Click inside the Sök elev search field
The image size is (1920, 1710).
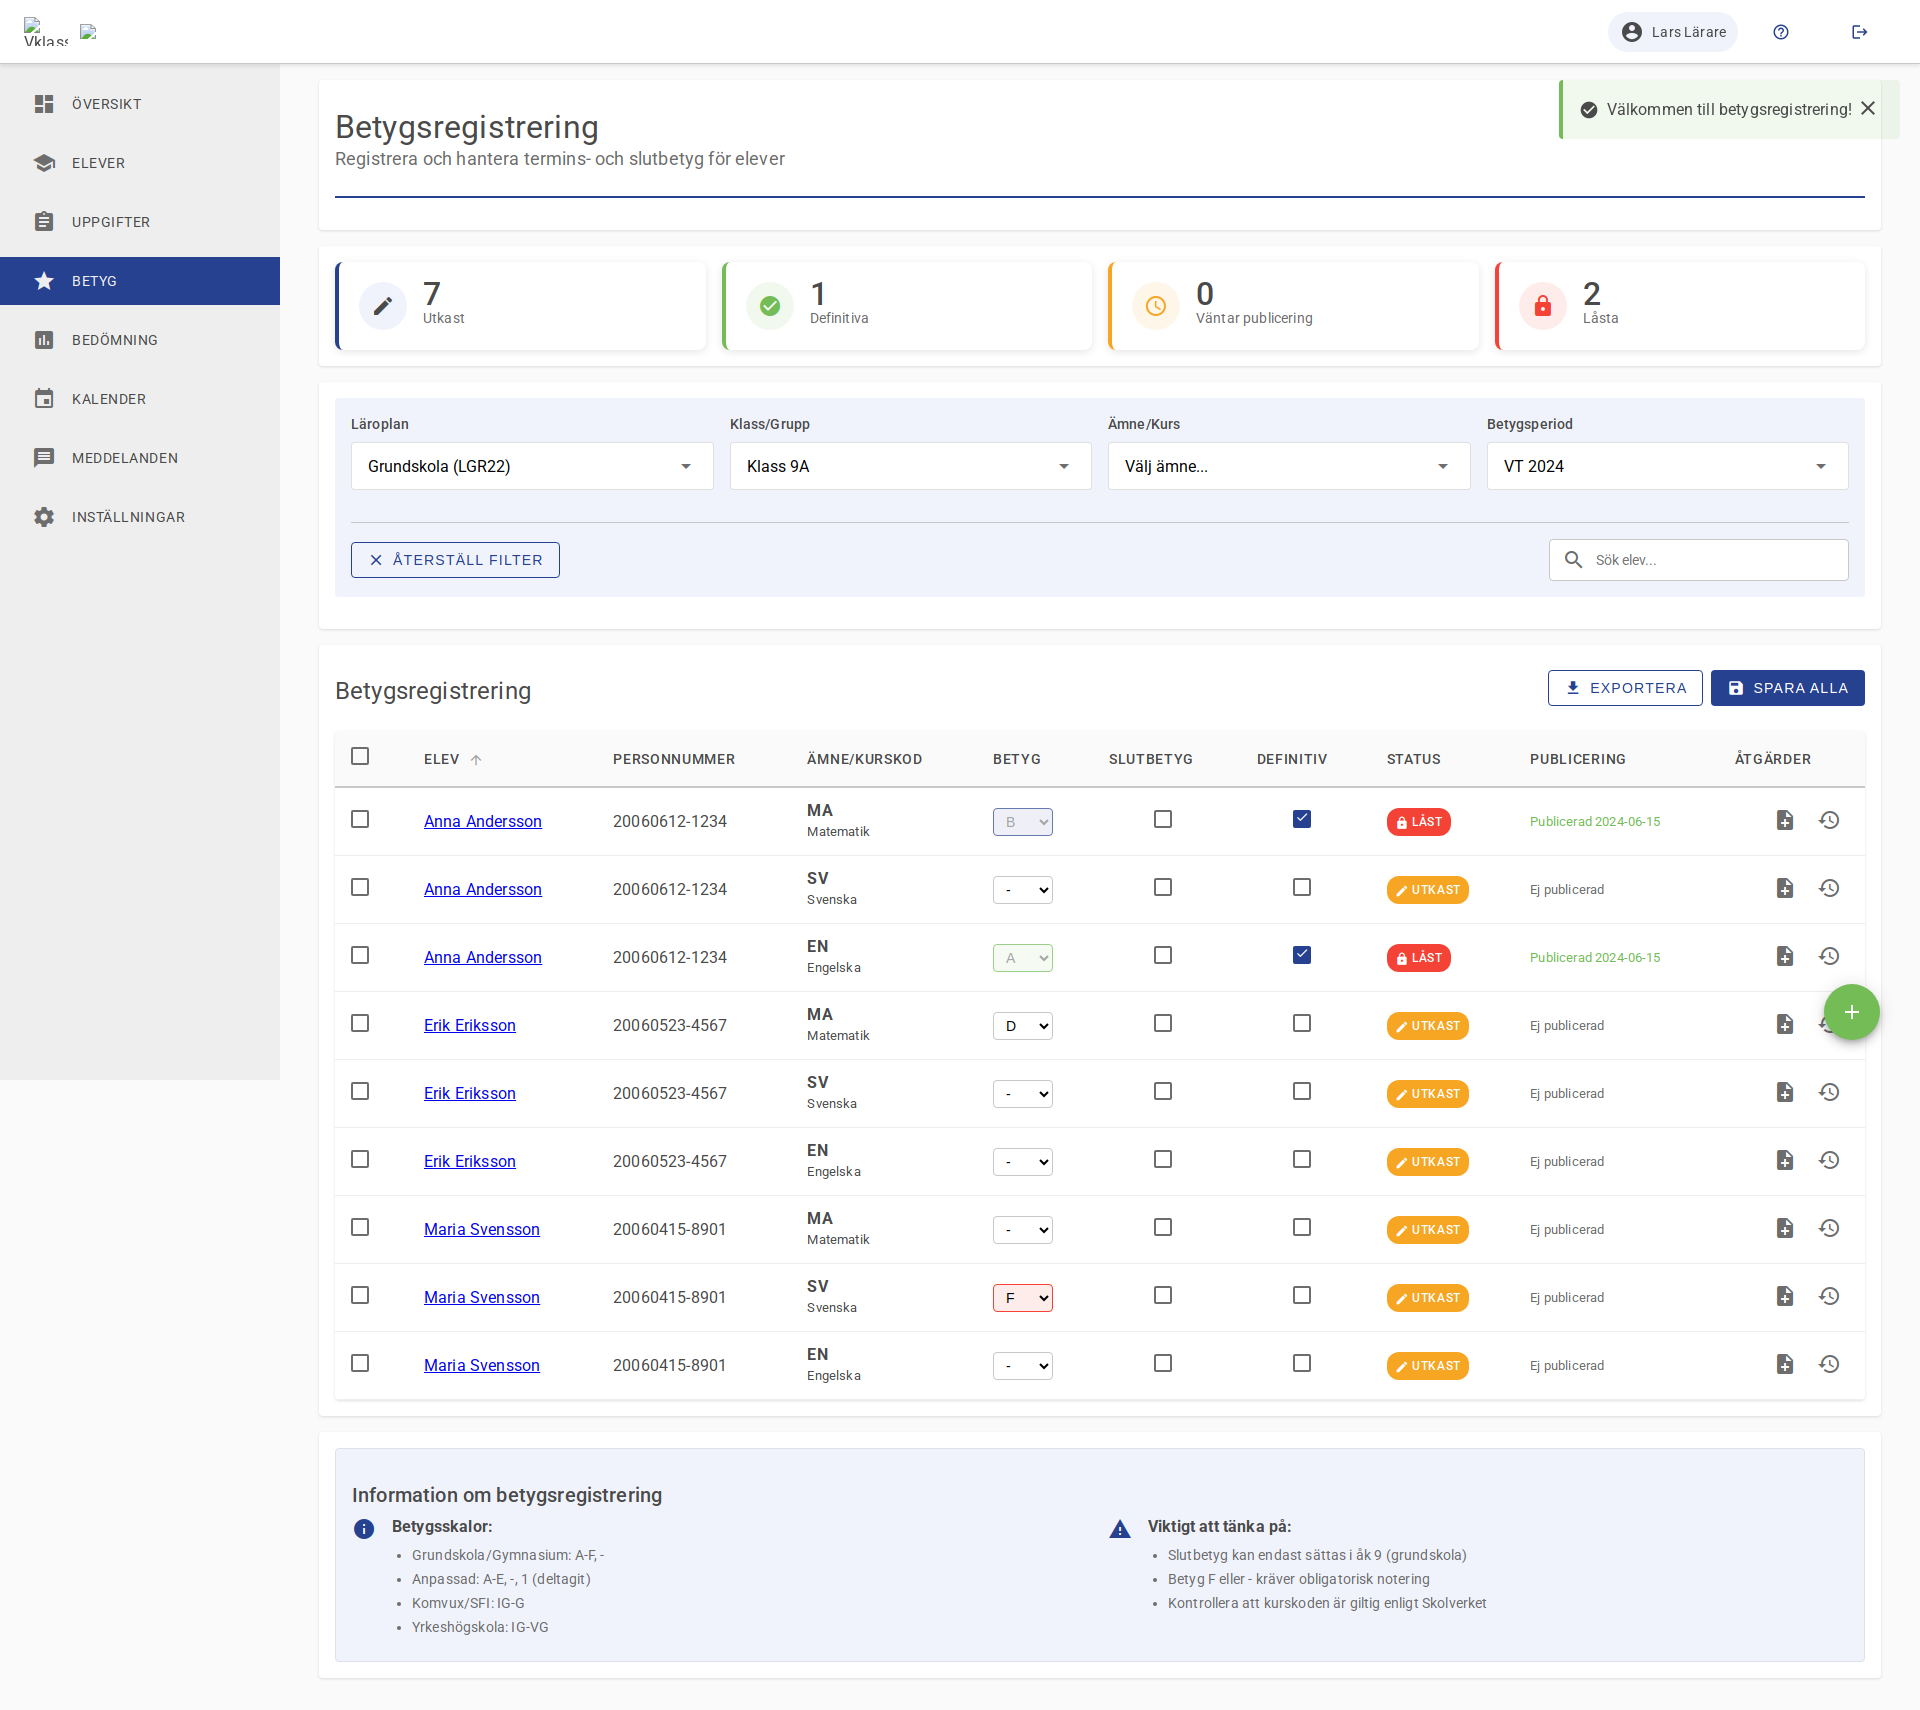pyautogui.click(x=1700, y=560)
